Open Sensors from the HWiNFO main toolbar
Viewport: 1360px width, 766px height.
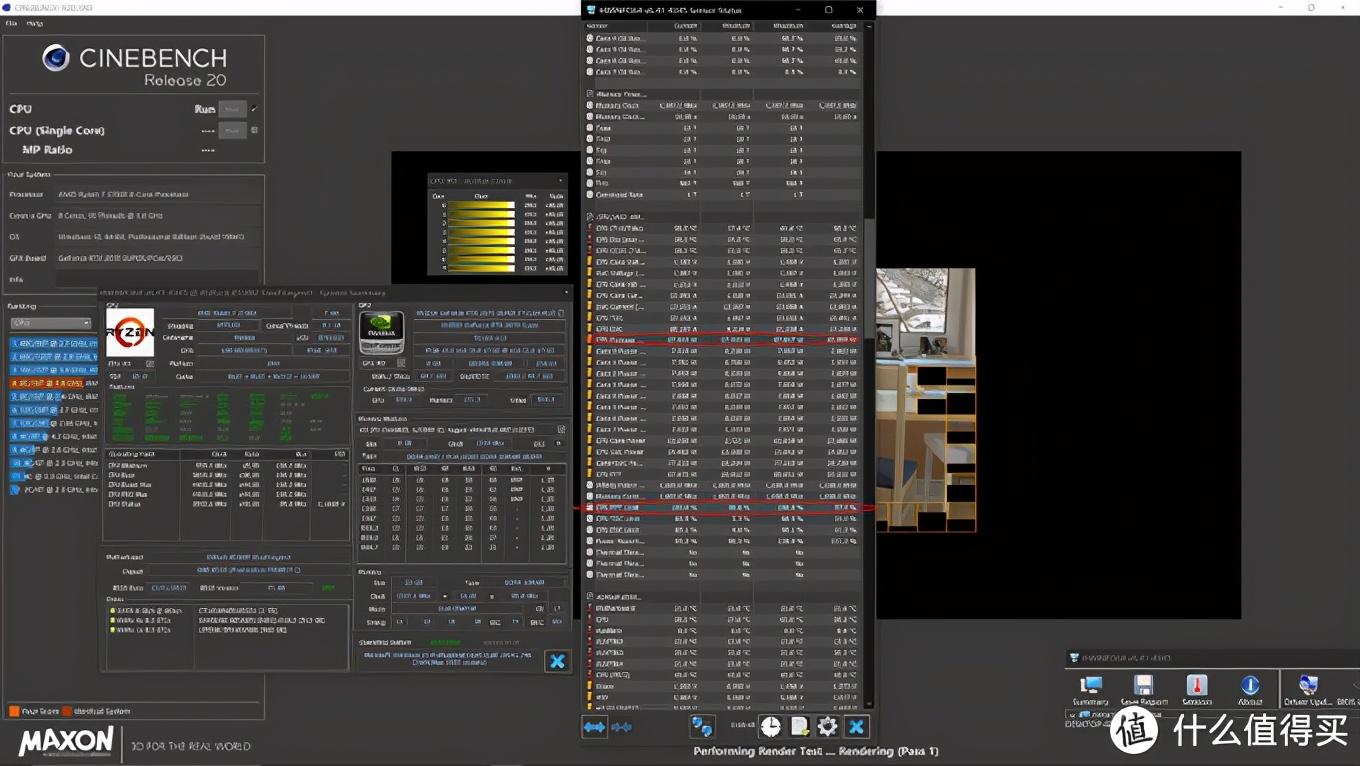pyautogui.click(x=1197, y=690)
